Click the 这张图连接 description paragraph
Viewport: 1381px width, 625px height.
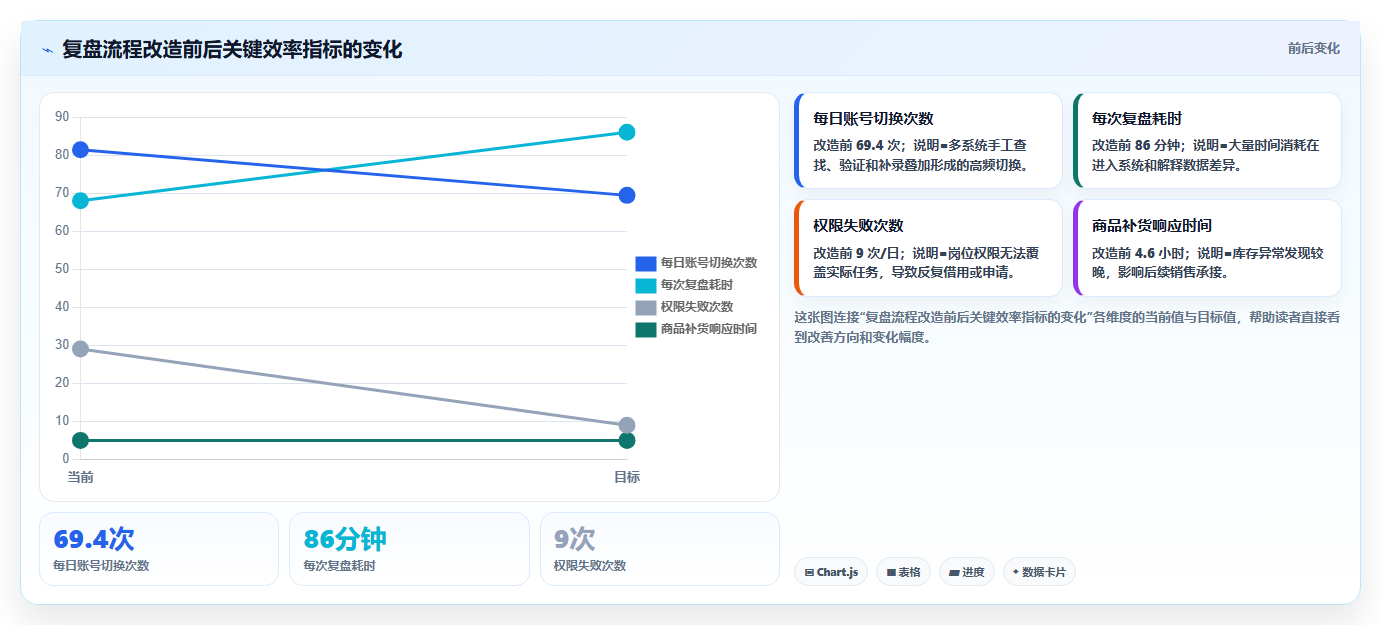[x=1067, y=327]
